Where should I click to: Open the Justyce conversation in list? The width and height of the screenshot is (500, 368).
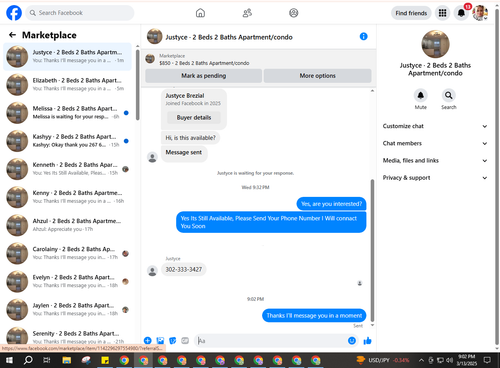[68, 56]
